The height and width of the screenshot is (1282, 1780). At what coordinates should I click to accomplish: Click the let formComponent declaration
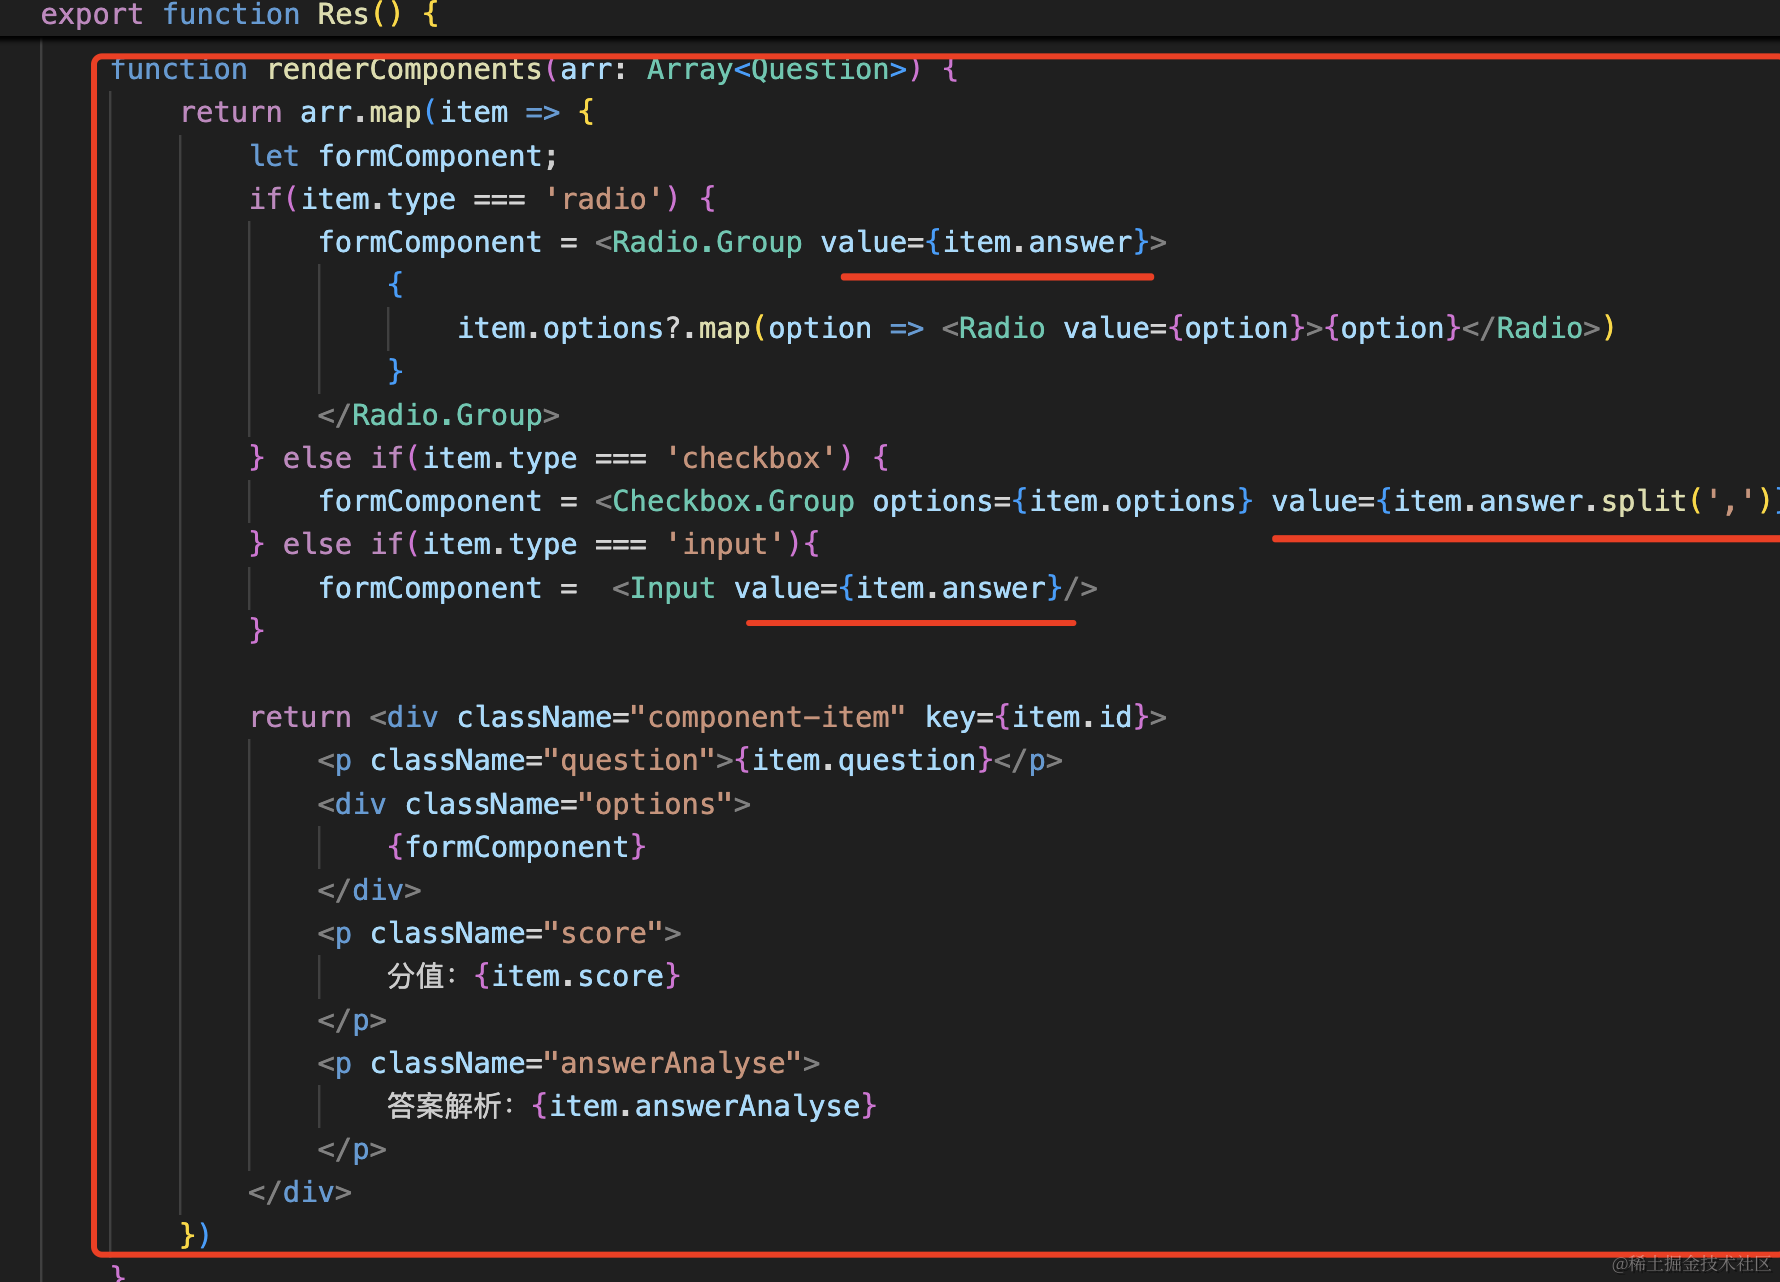[403, 156]
